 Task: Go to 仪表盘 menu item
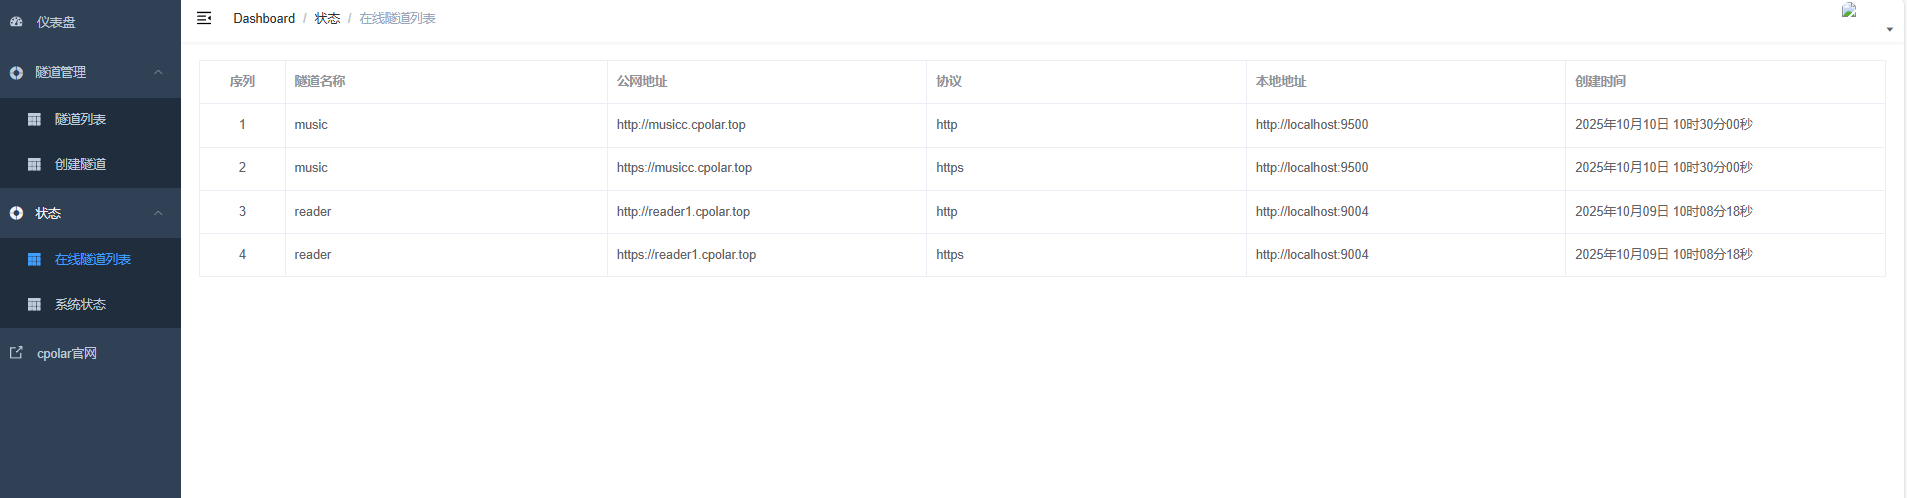[x=56, y=22]
